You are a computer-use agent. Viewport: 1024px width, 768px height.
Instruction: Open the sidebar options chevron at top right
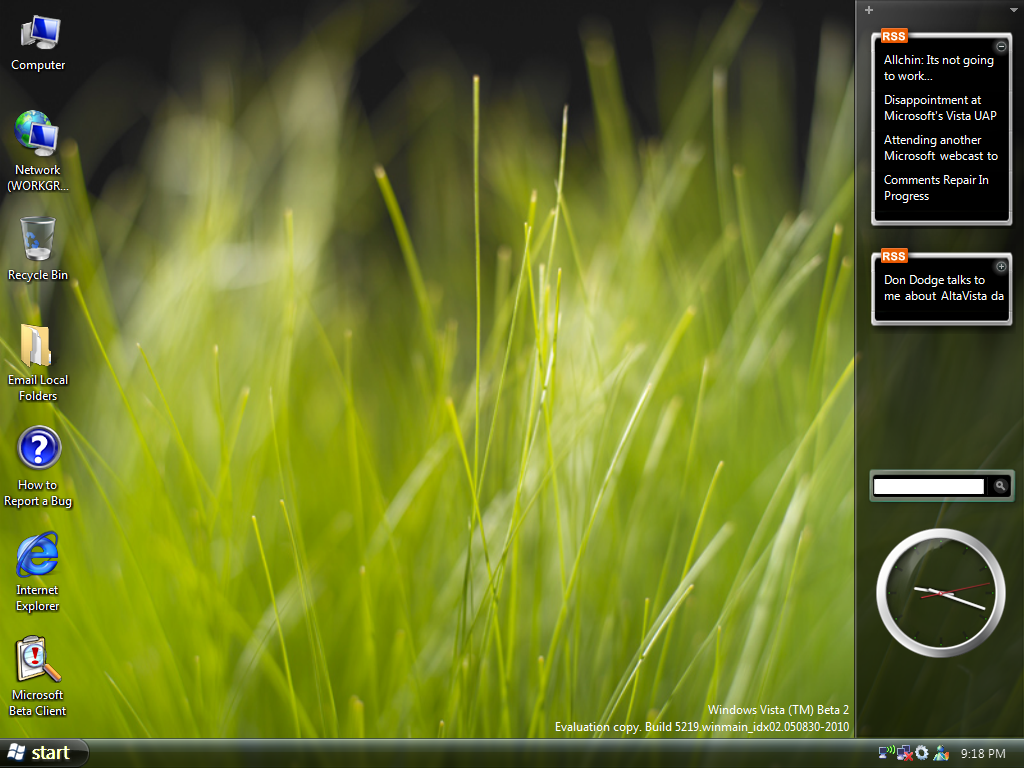(1014, 9)
